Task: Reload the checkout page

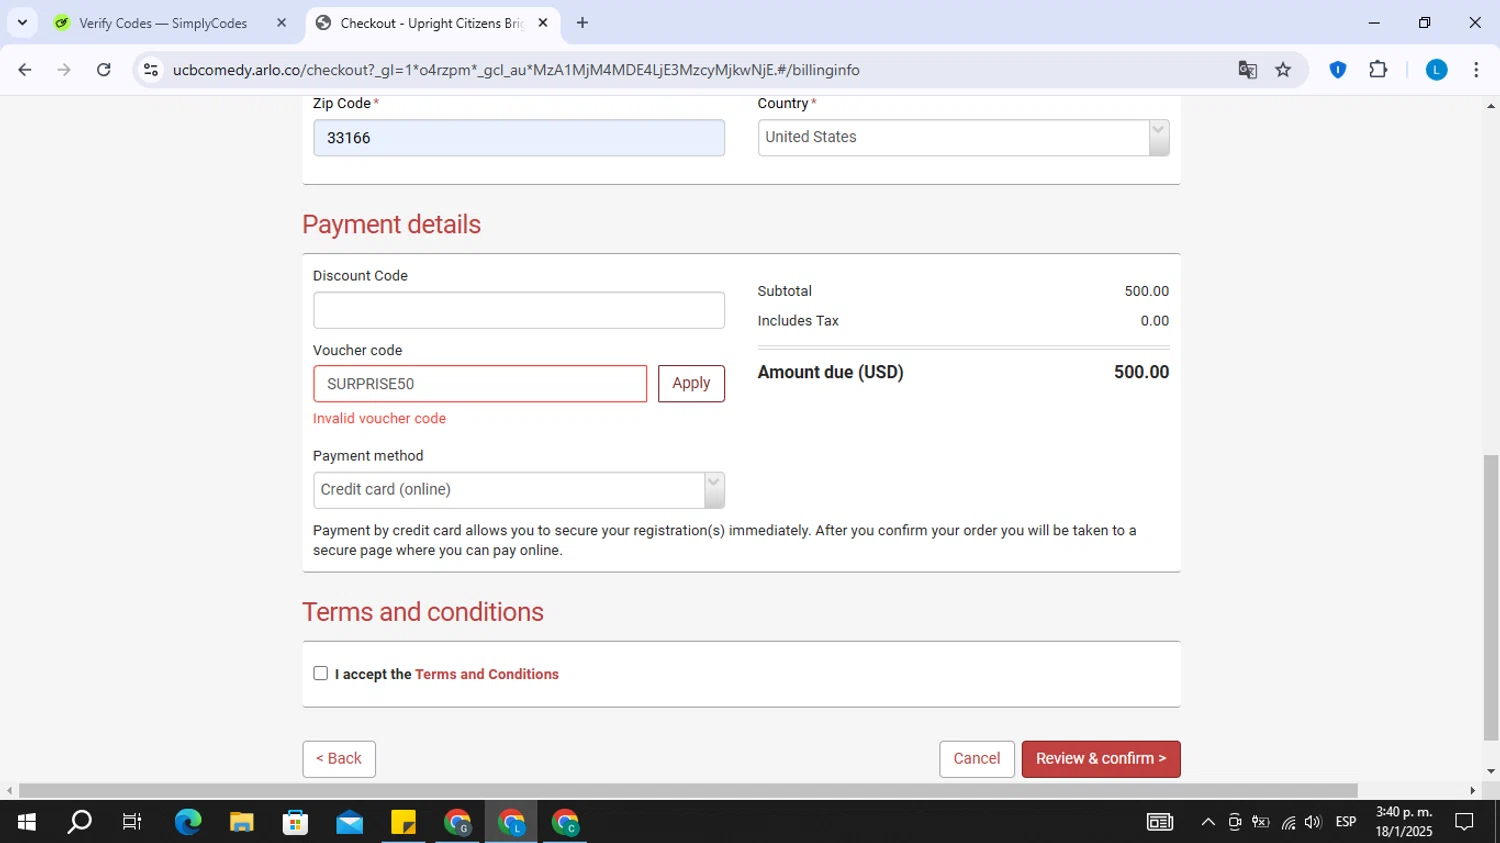Action: point(104,70)
